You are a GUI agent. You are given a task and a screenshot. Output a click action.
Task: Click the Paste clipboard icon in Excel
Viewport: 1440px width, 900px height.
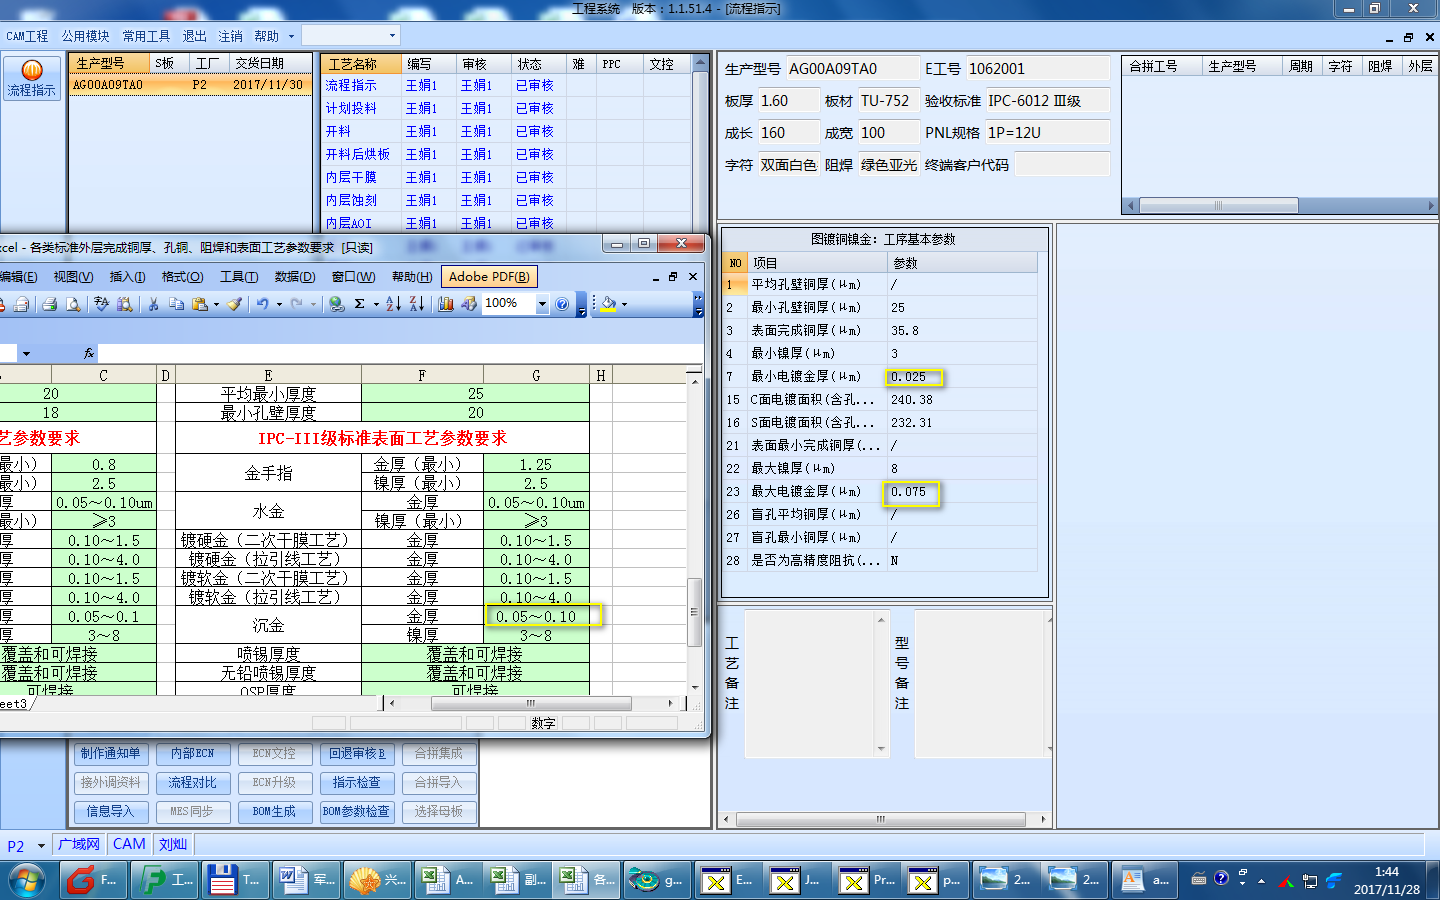(200, 304)
